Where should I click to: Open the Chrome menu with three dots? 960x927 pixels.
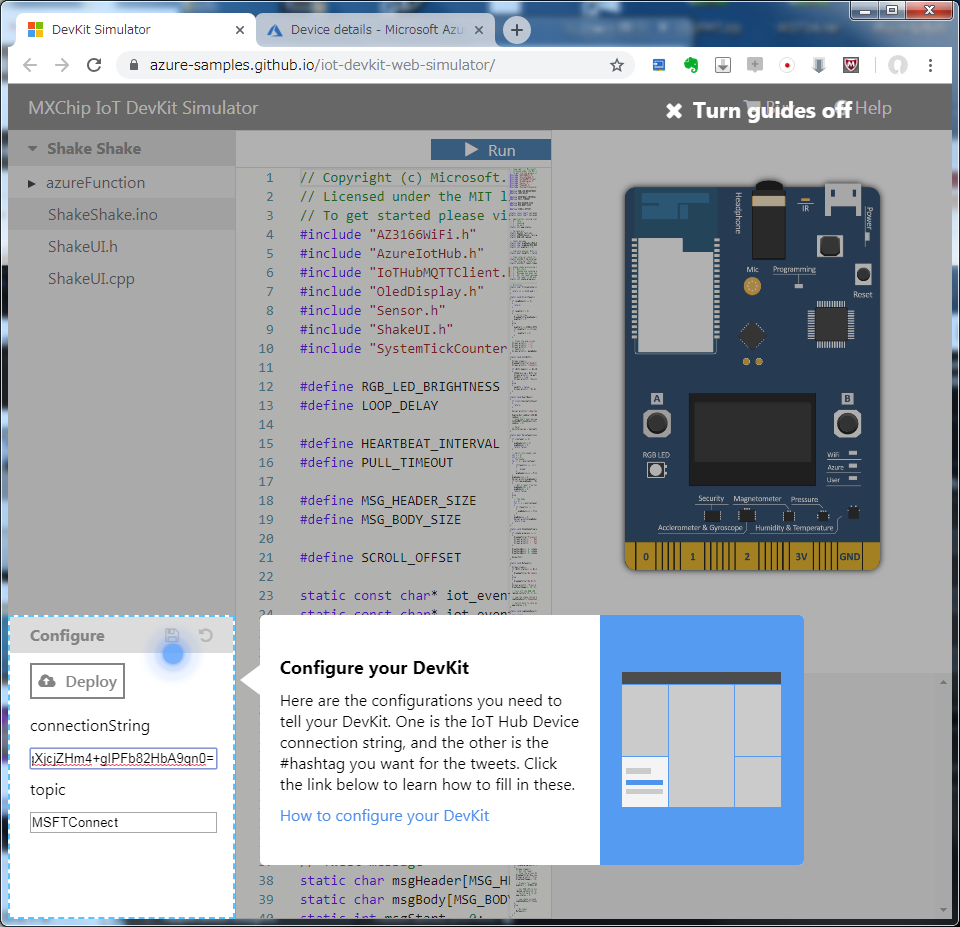(931, 64)
